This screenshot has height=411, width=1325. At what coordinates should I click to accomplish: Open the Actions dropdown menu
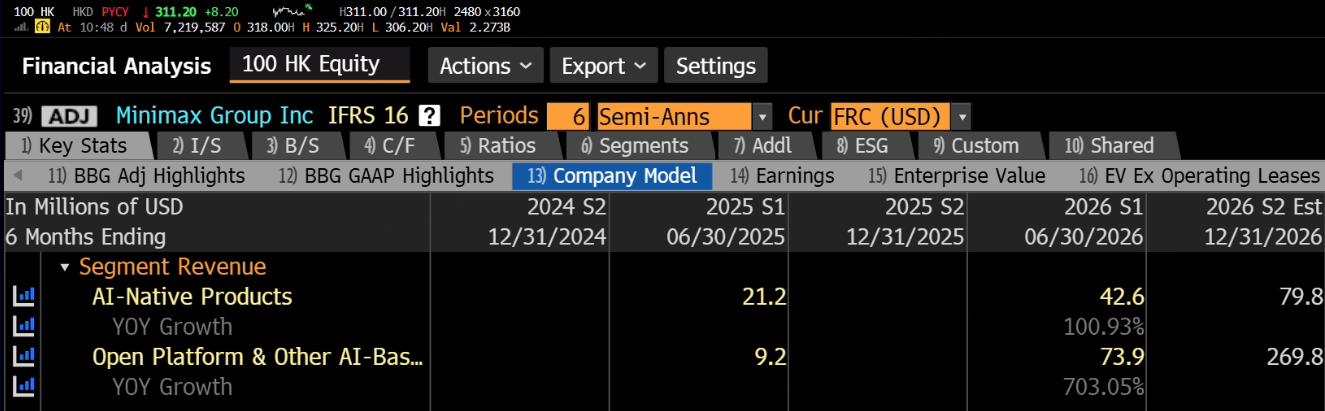tap(486, 66)
